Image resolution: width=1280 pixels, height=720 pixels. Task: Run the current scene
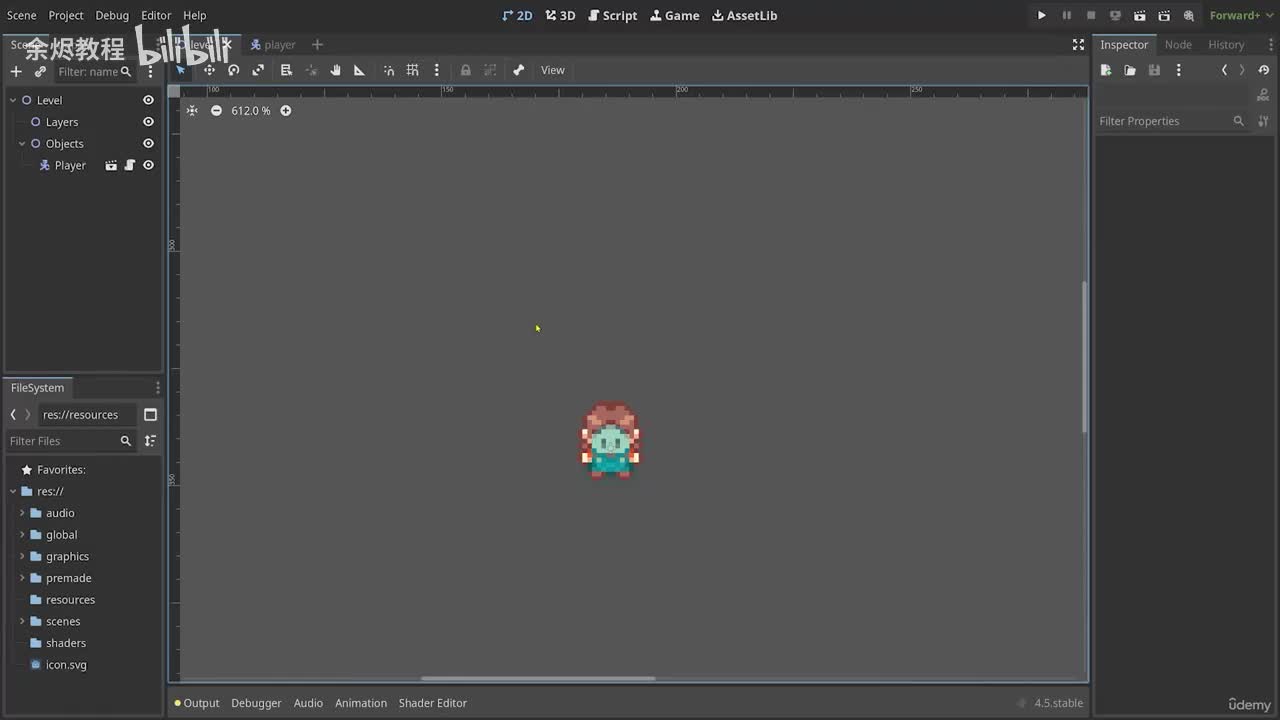tap(1139, 15)
